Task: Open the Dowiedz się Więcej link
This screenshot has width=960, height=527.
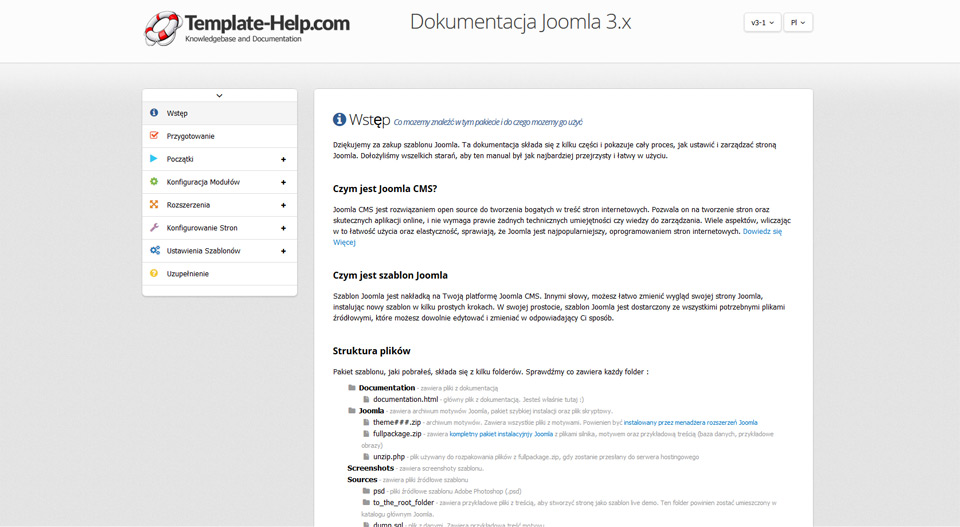Action: pos(762,231)
